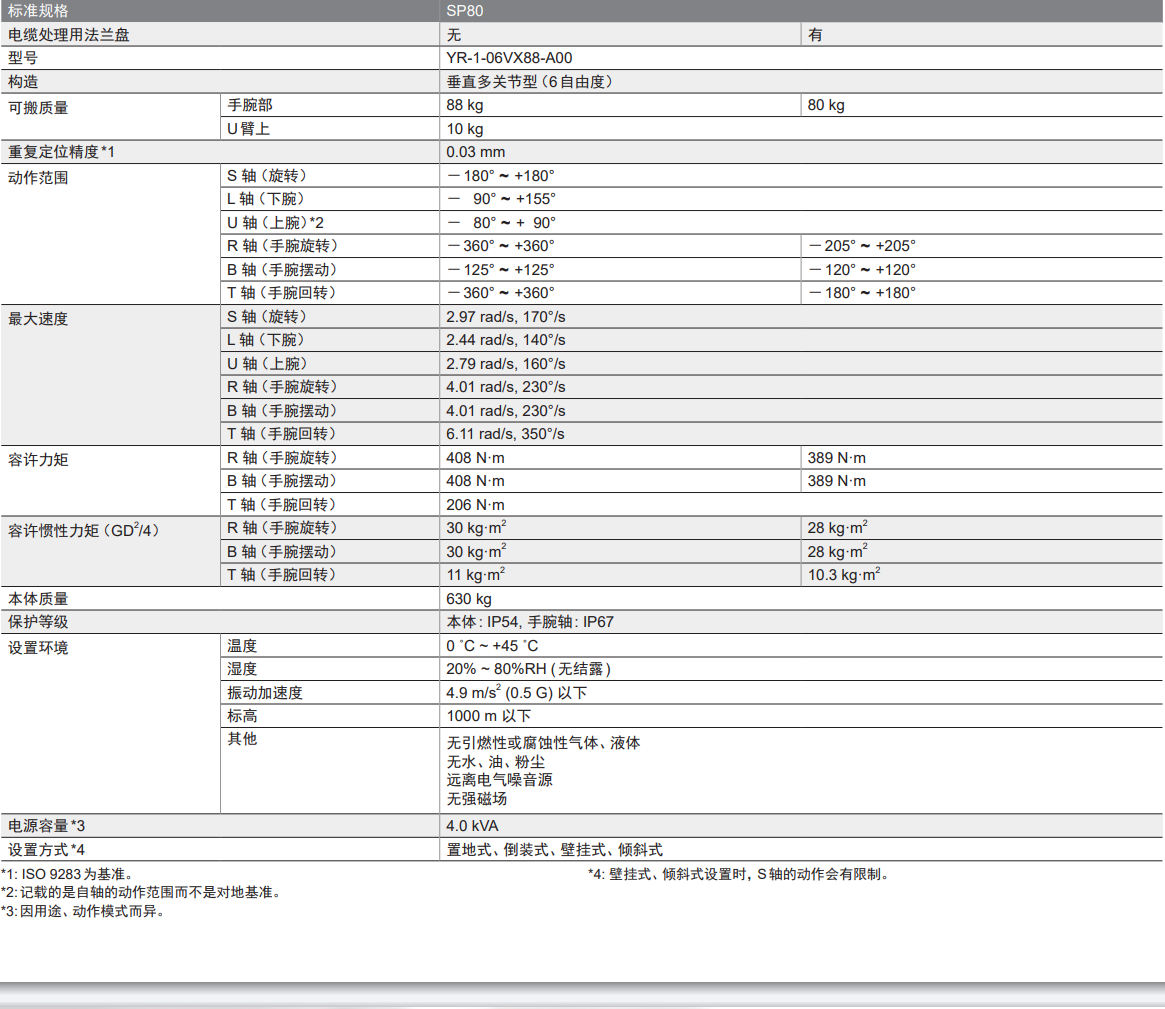Image resolution: width=1165 pixels, height=1009 pixels.
Task: Select the 4.0 kVA power capacity value
Action: 472,826
